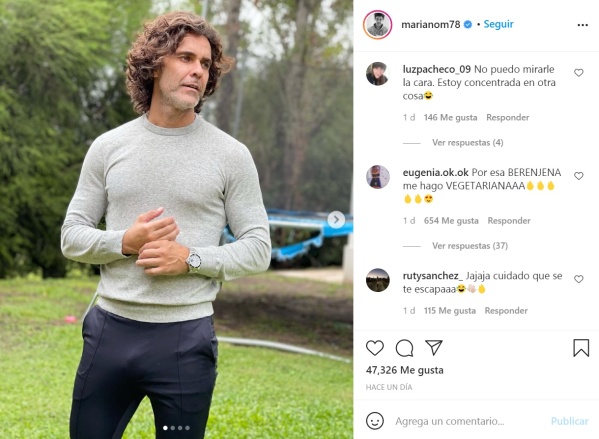Expand Ver respuestas (37)
The height and width of the screenshot is (439, 599).
click(x=470, y=246)
